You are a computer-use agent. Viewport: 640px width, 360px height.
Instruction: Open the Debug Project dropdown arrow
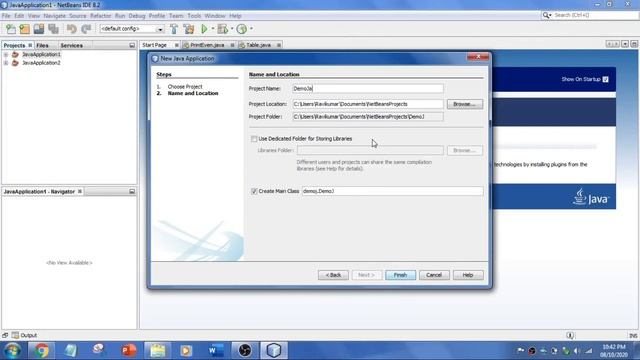point(232,29)
